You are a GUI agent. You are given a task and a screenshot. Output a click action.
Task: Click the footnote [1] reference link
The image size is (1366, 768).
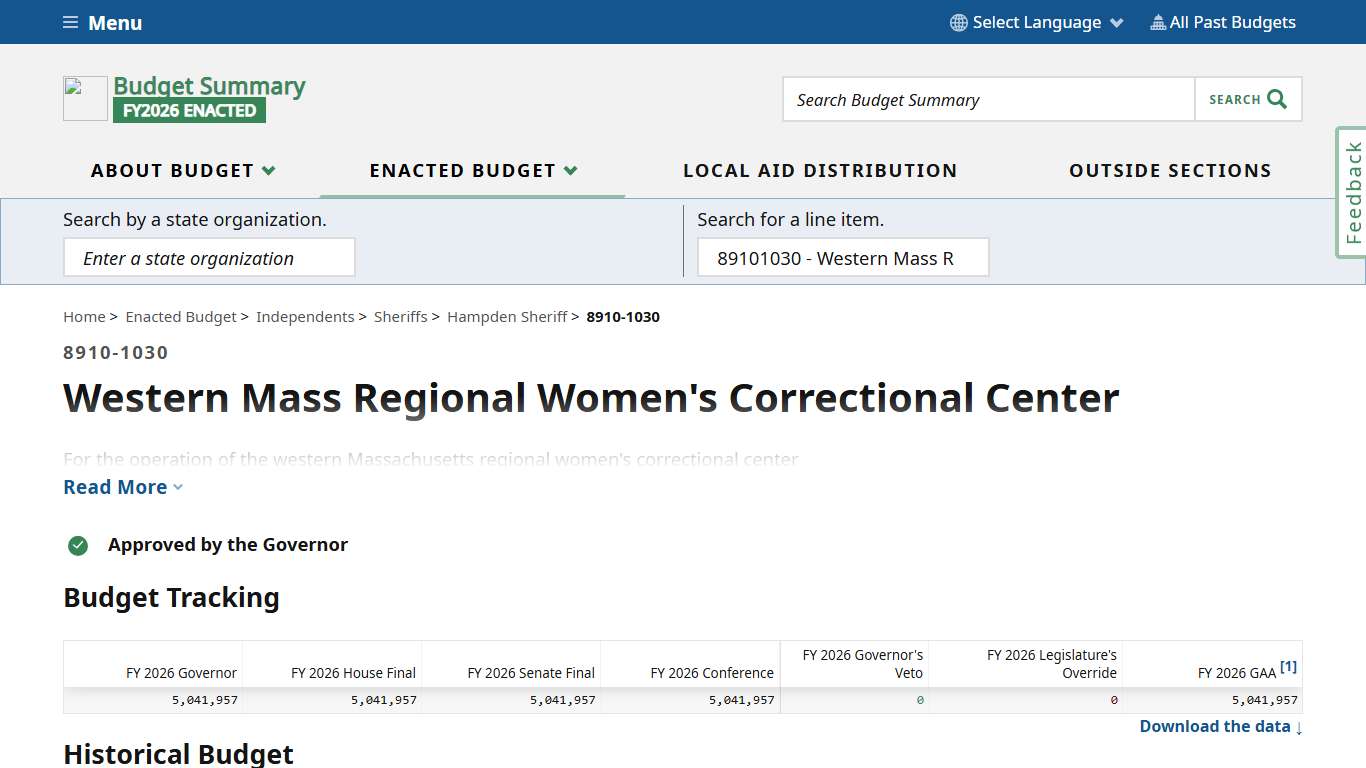[1288, 665]
